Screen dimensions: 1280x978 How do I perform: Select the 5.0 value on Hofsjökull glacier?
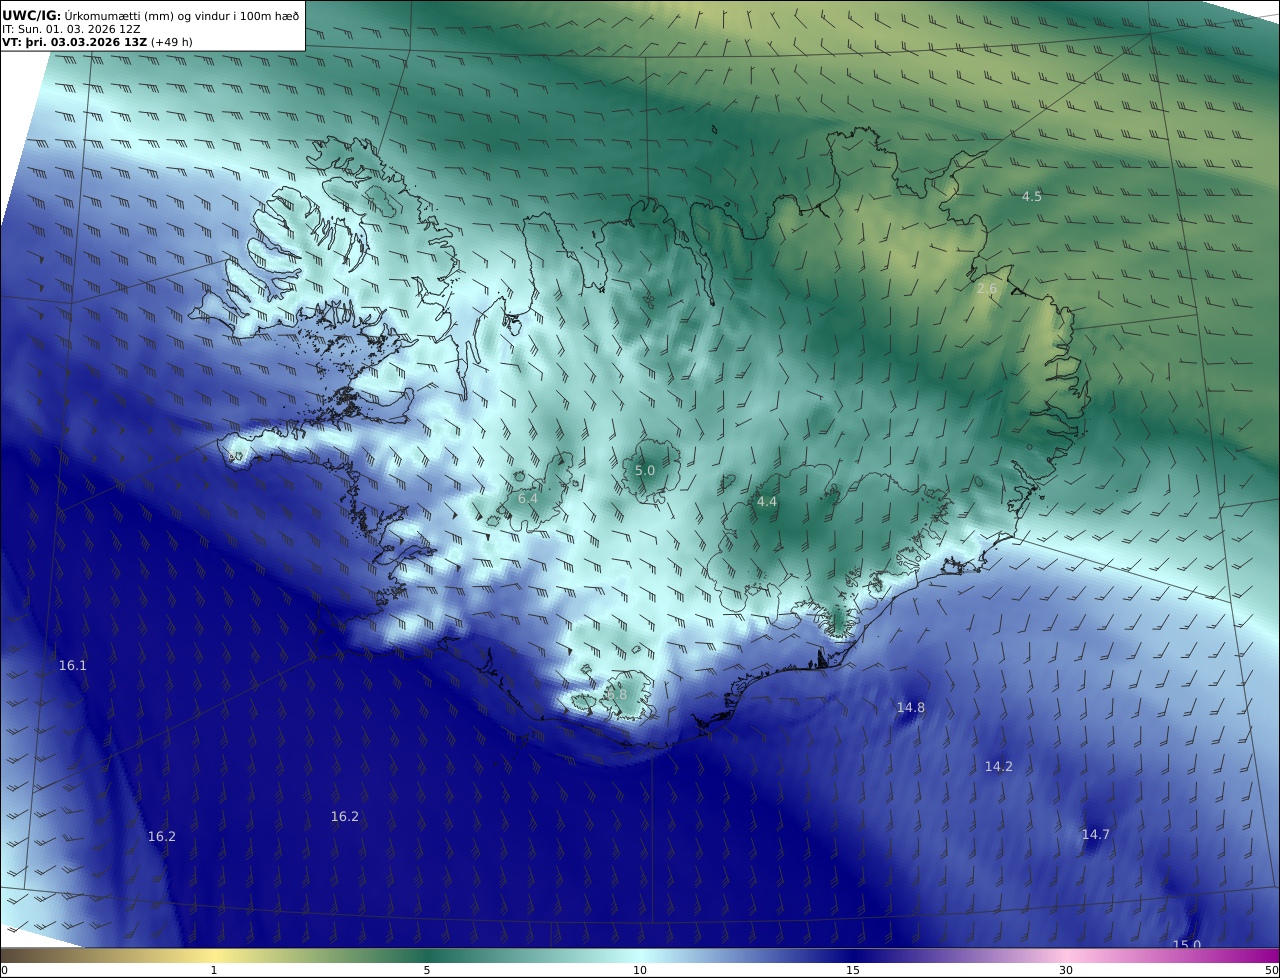645,470
